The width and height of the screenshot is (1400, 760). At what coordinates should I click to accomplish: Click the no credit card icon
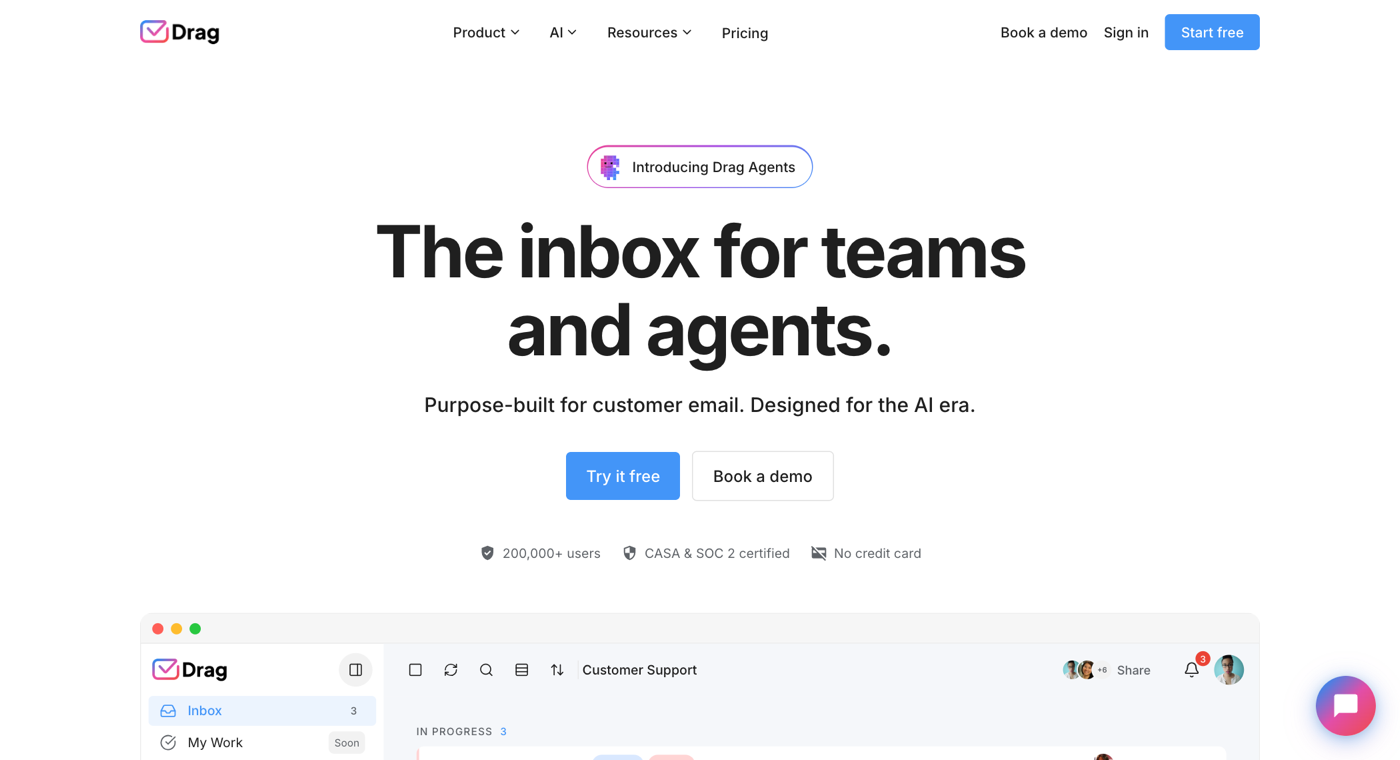pyautogui.click(x=819, y=553)
